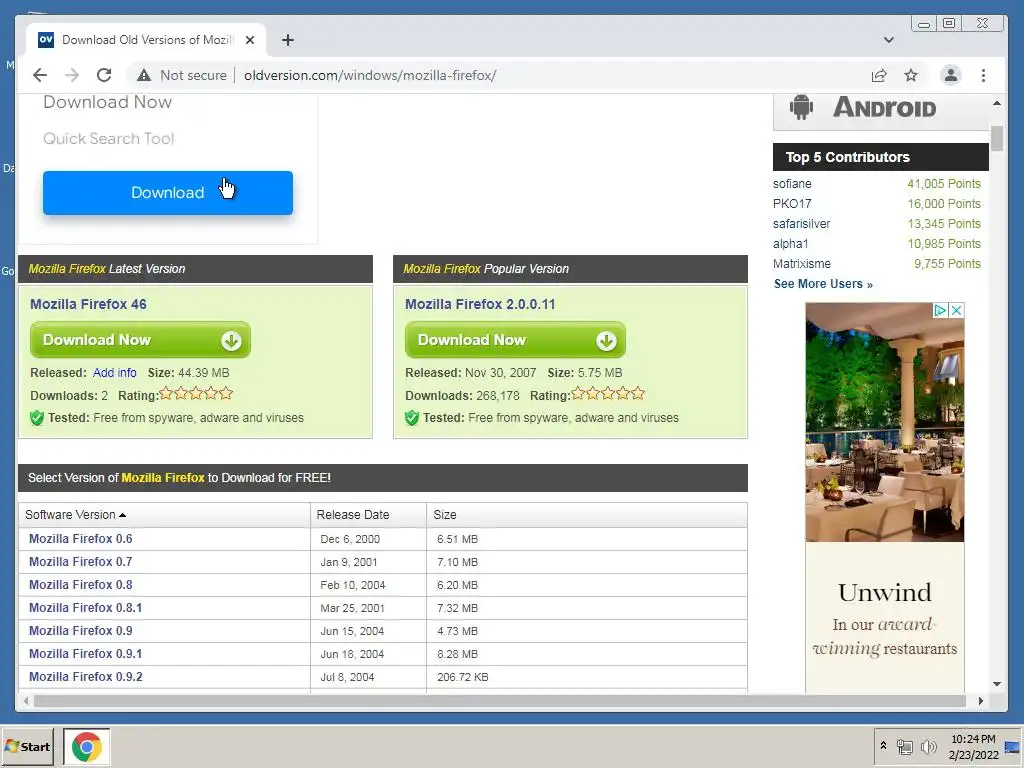Click the address bar URL
The width and height of the screenshot is (1024, 768).
pyautogui.click(x=370, y=75)
